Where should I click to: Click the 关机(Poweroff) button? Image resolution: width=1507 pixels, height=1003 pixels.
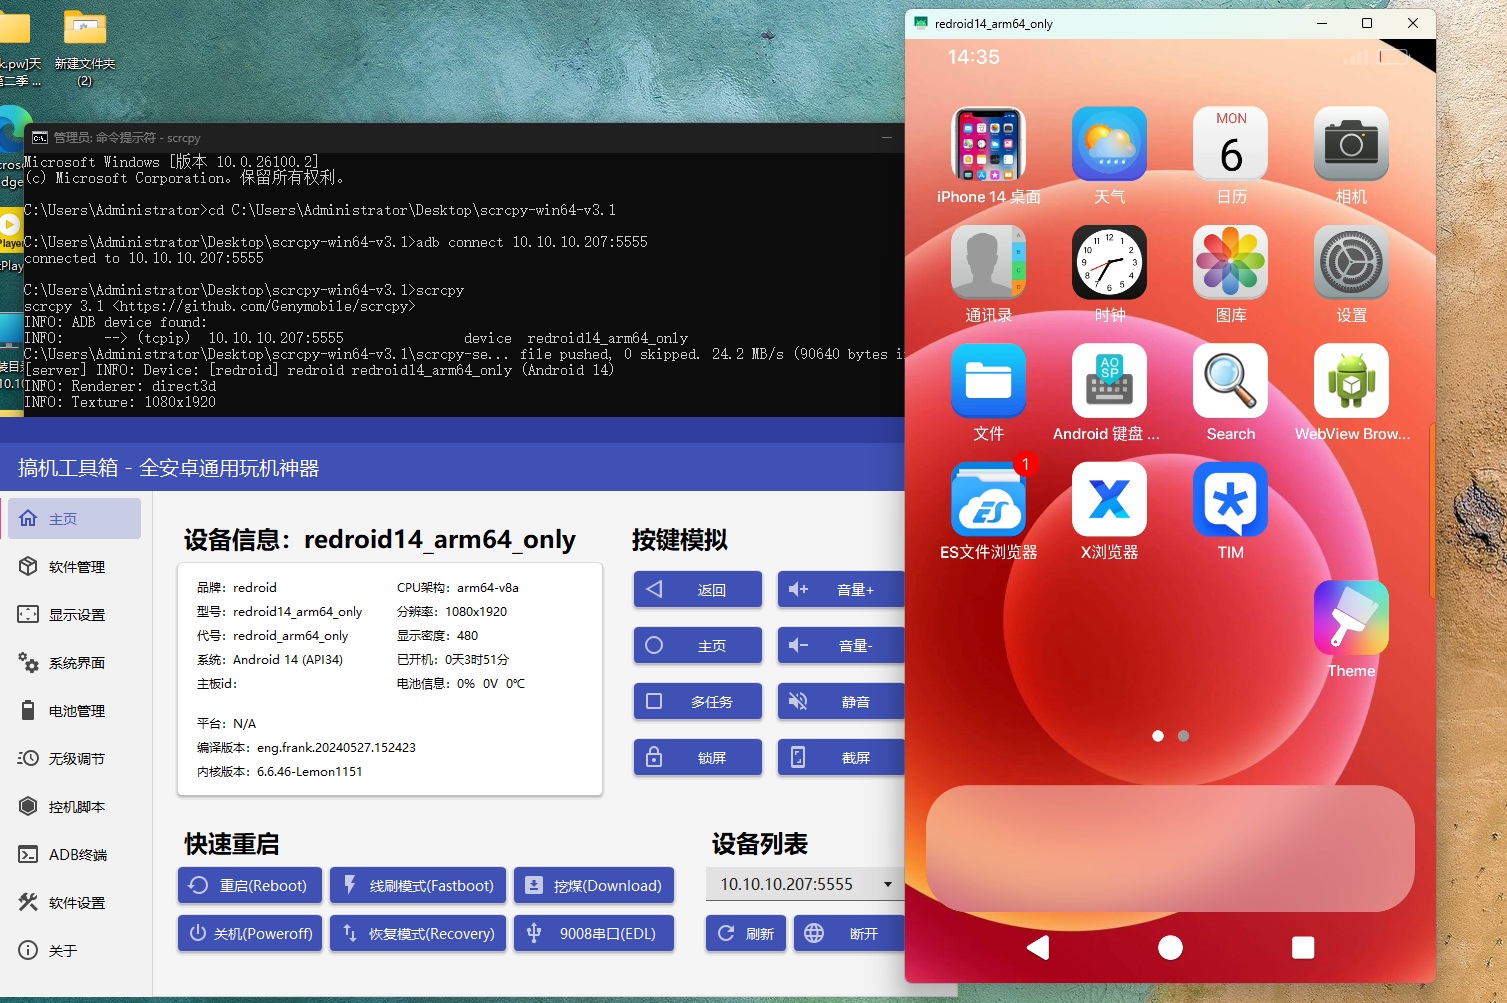pyautogui.click(x=250, y=934)
